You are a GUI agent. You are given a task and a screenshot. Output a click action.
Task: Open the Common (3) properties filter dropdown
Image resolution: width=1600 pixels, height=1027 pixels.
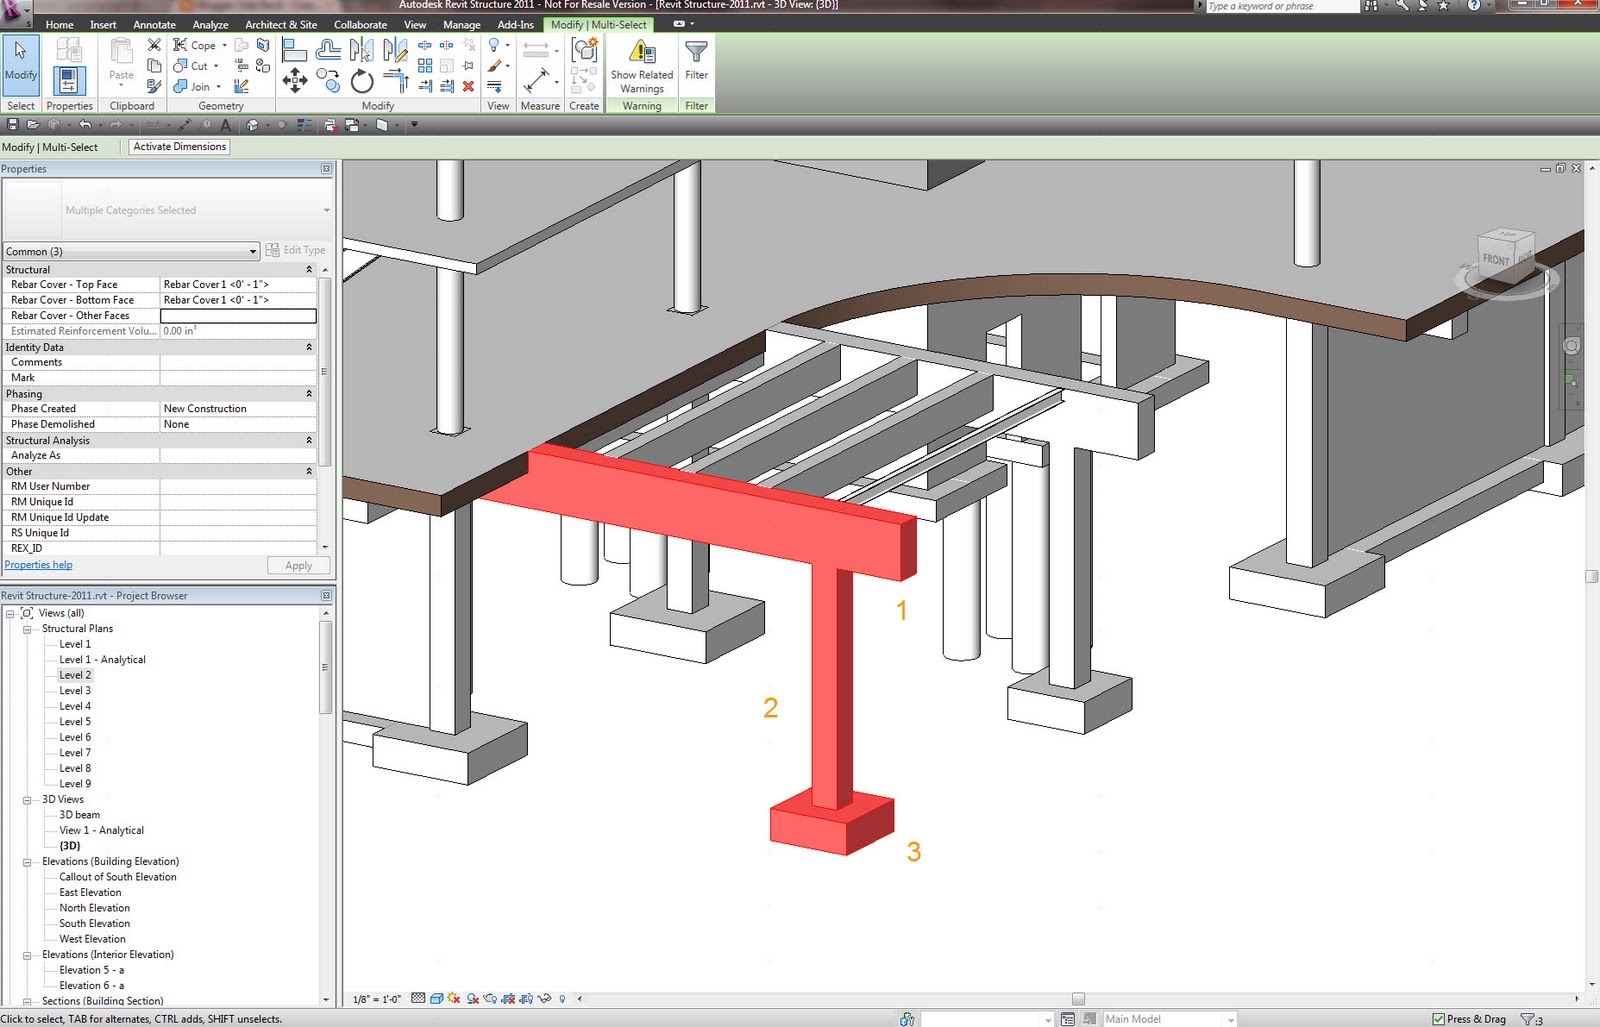click(253, 251)
